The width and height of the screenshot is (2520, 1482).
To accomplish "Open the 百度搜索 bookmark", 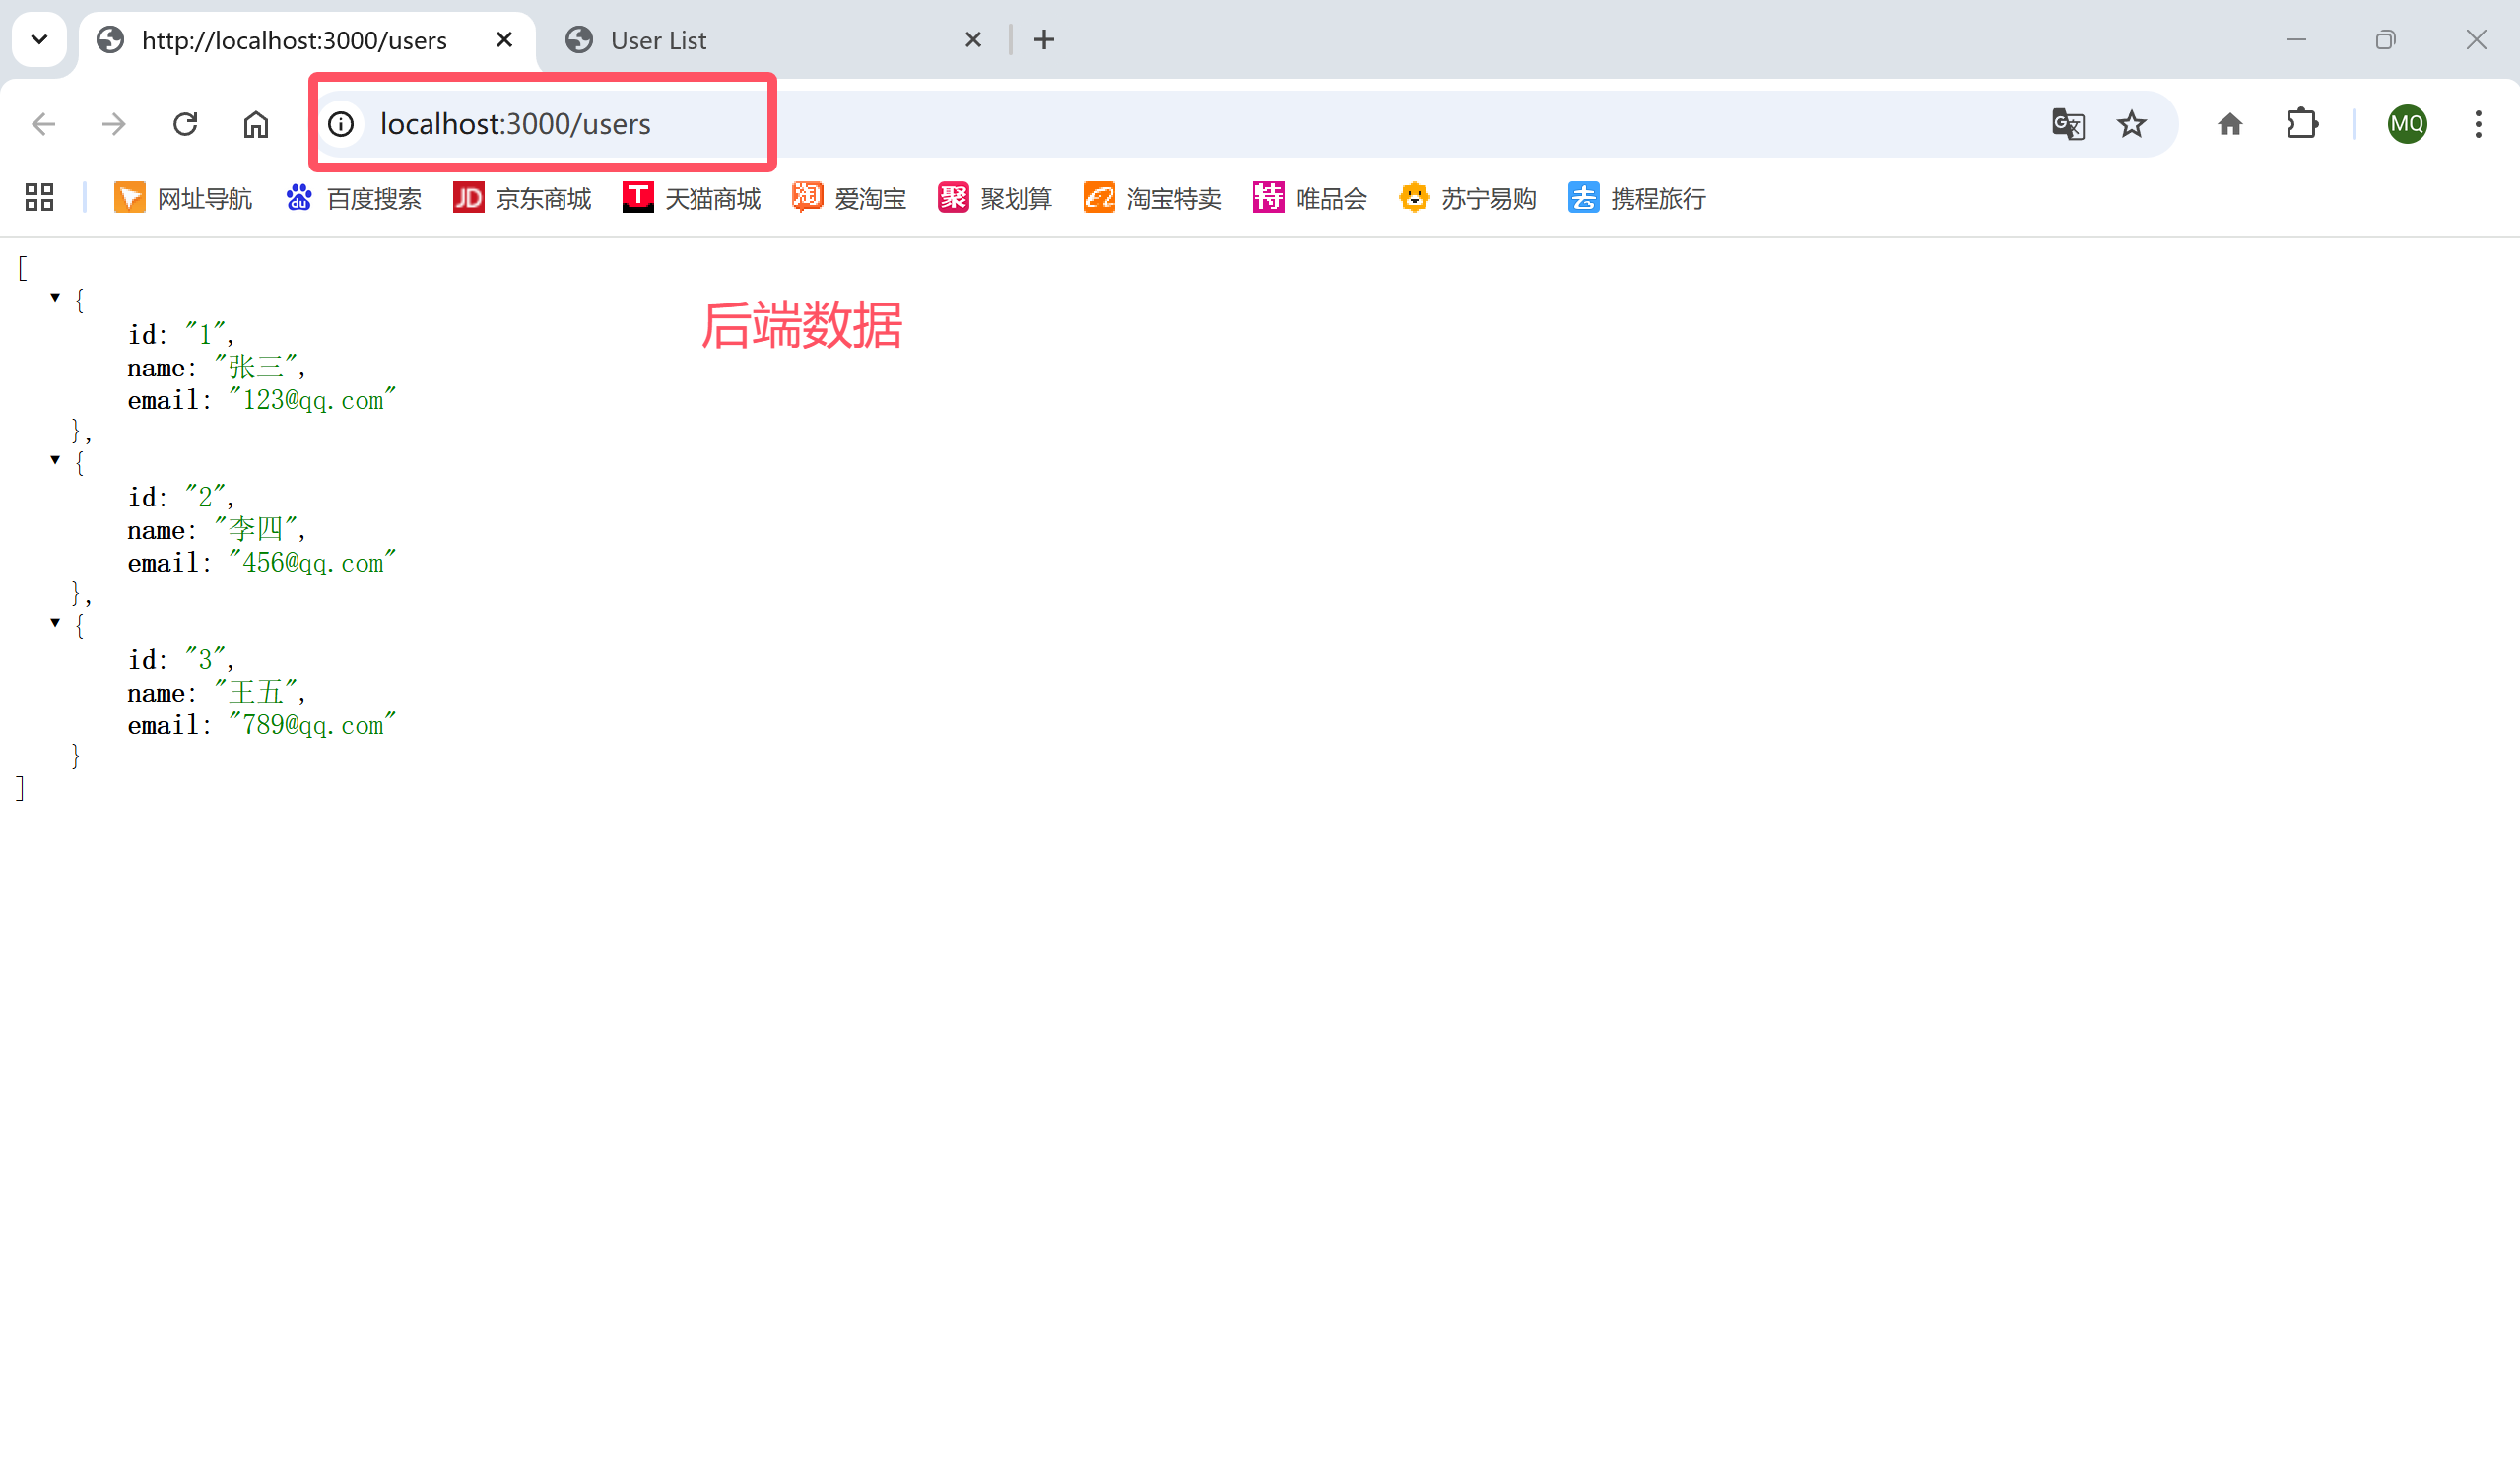I will click(354, 198).
